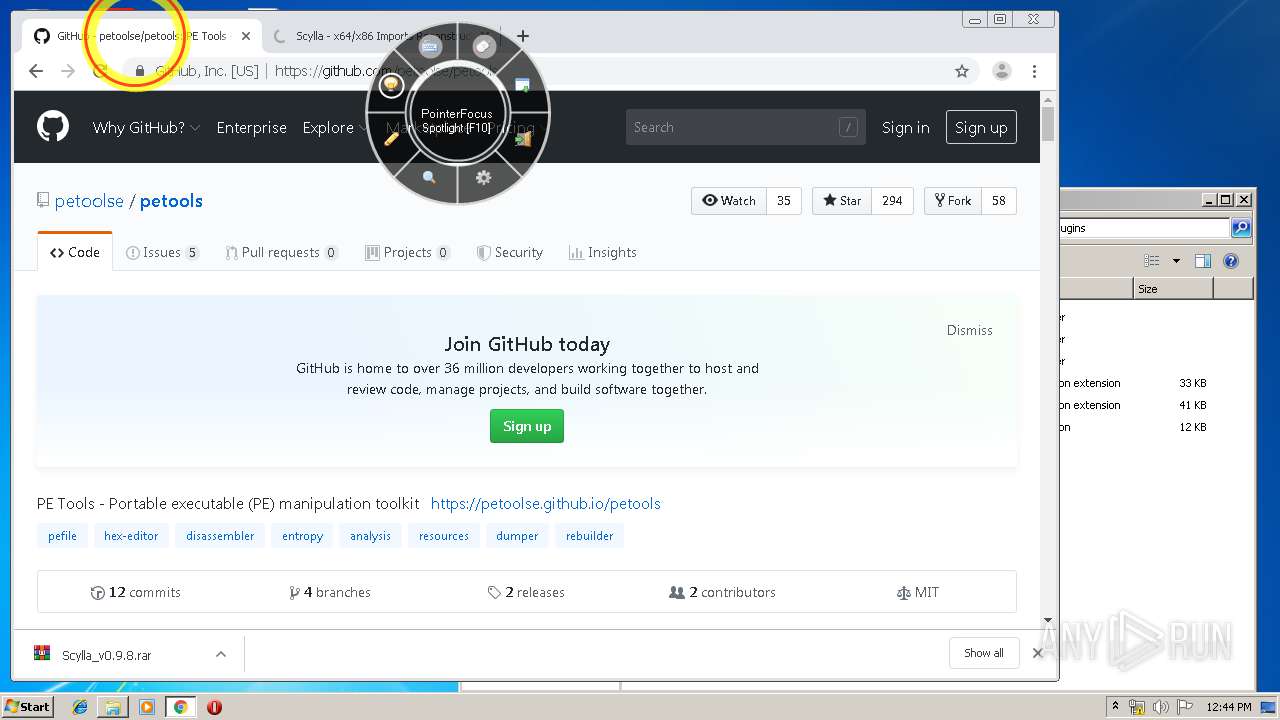Bookmark this page with star icon
Screen dimensions: 1280x720
click(962, 71)
